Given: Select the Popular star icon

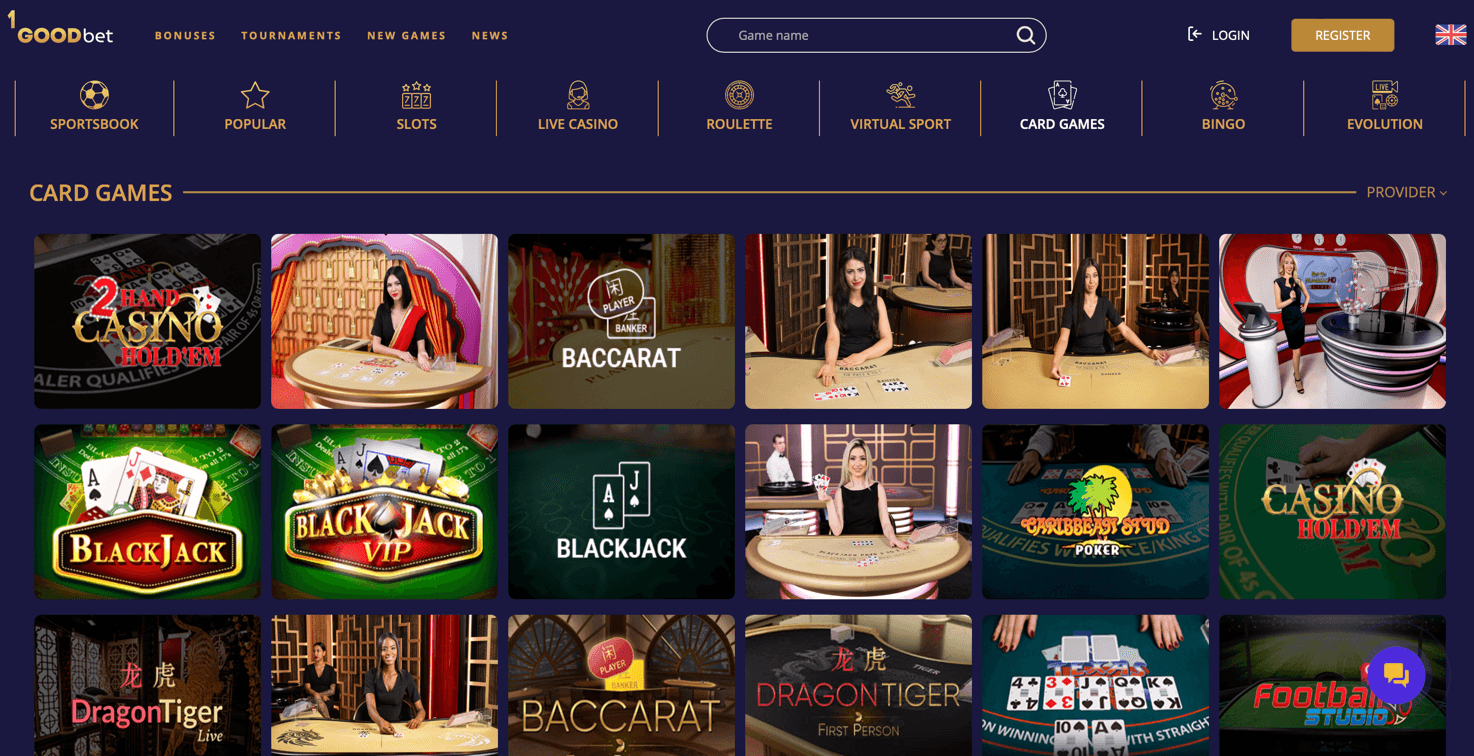Looking at the screenshot, I should pos(255,95).
